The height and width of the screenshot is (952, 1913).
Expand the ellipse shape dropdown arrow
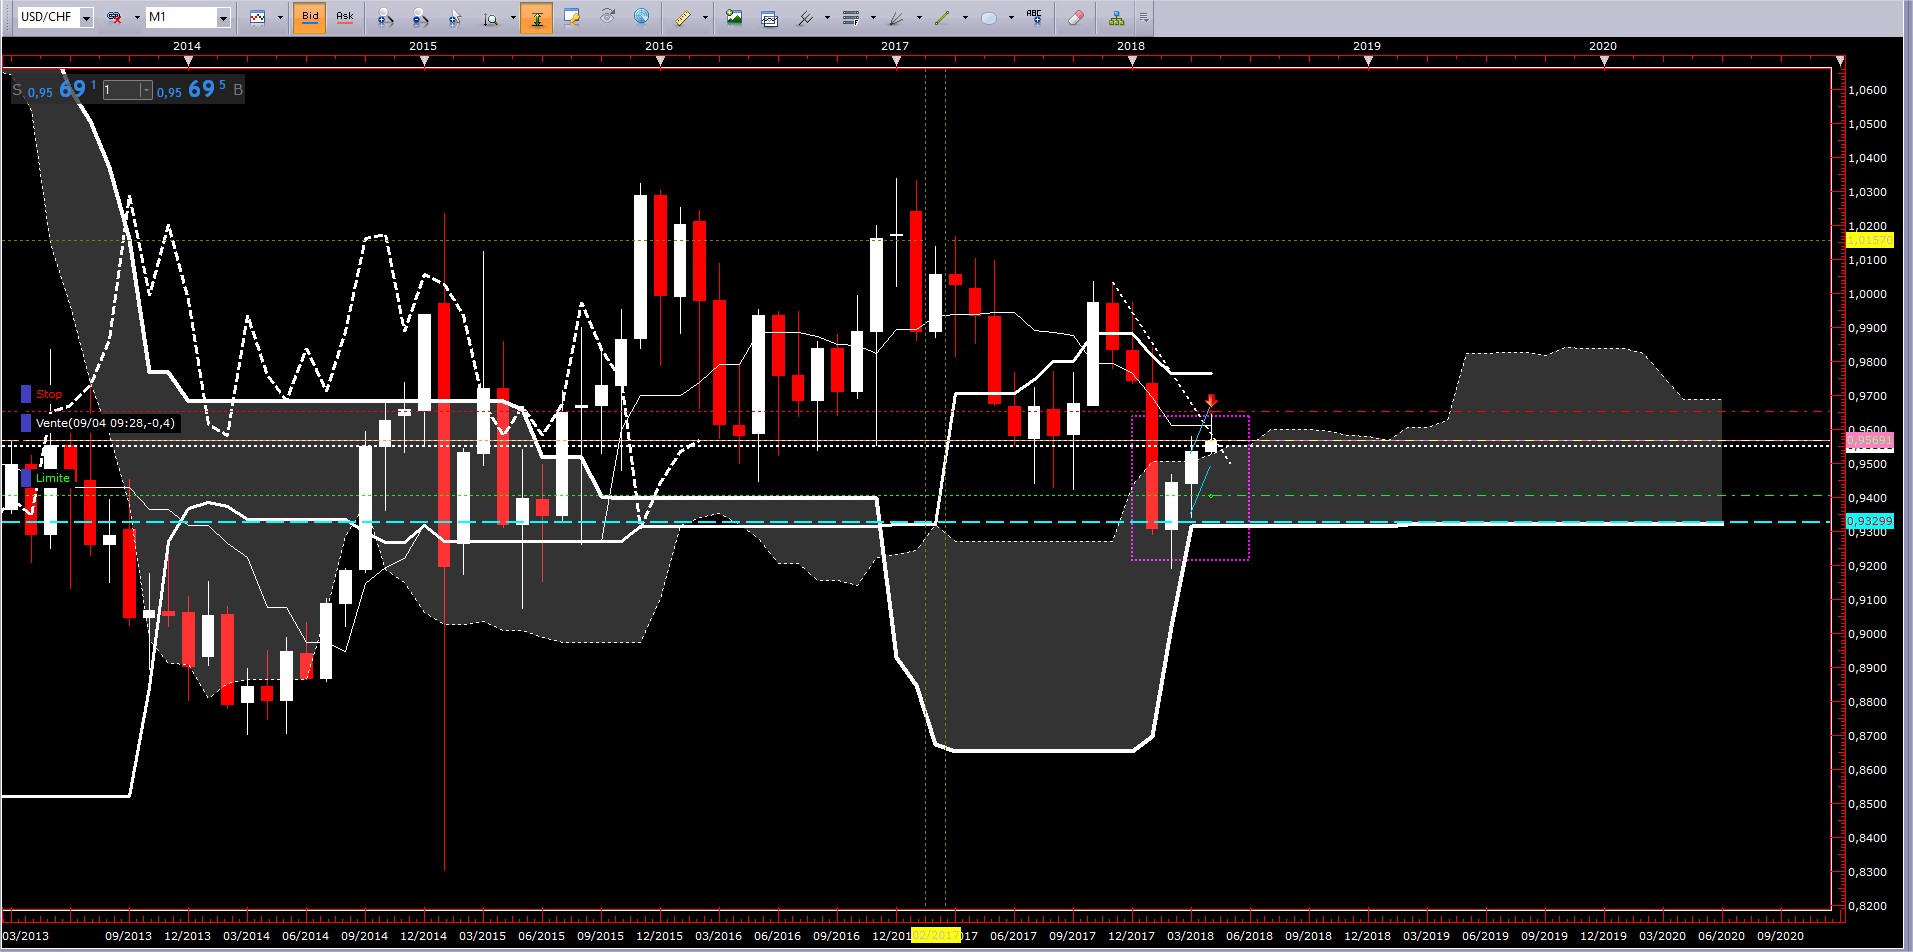[x=1011, y=17]
